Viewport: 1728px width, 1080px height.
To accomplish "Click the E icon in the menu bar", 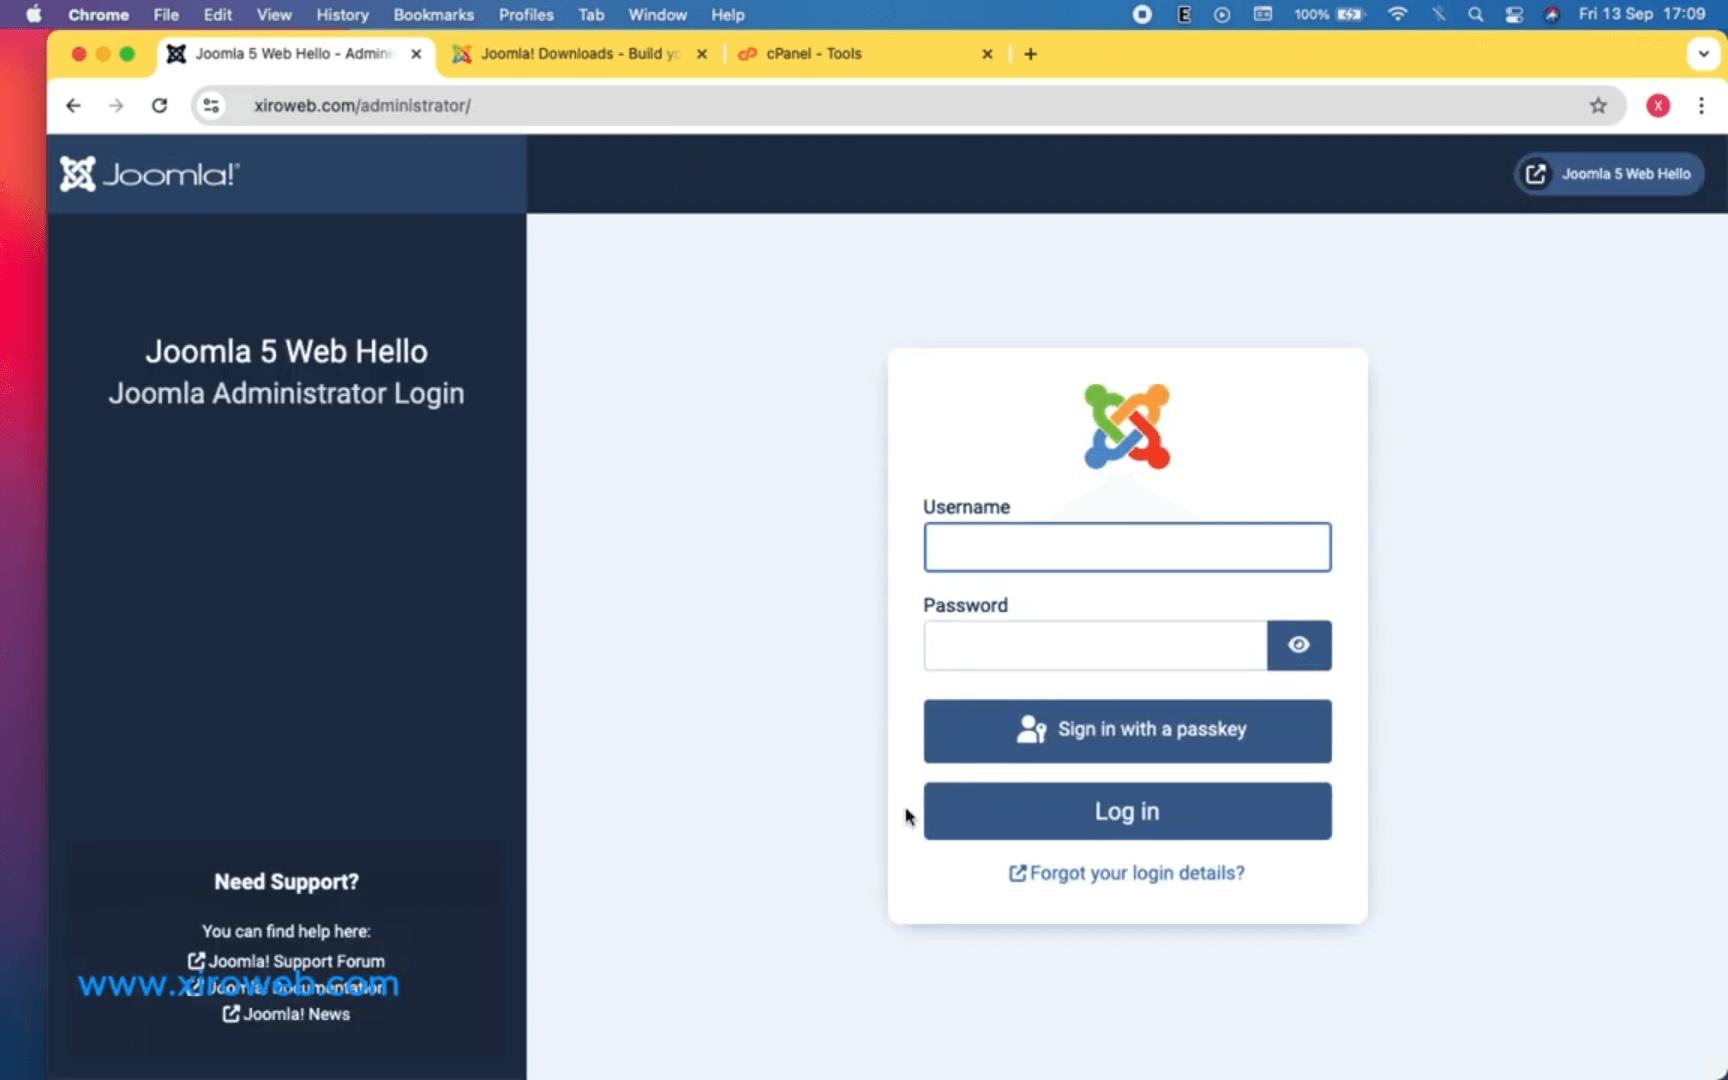I will click(x=1184, y=14).
